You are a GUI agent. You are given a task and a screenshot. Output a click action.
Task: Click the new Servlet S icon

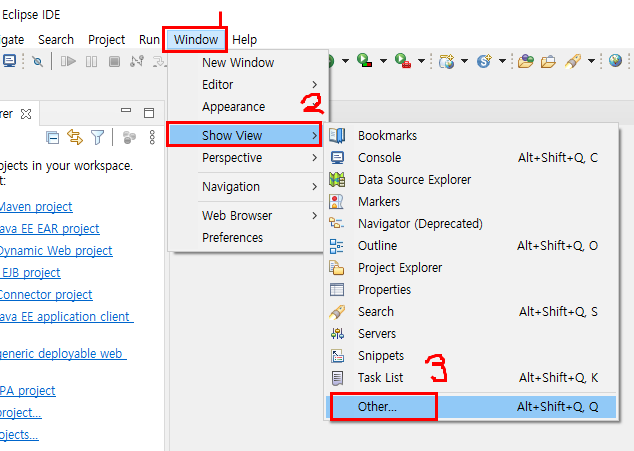484,61
